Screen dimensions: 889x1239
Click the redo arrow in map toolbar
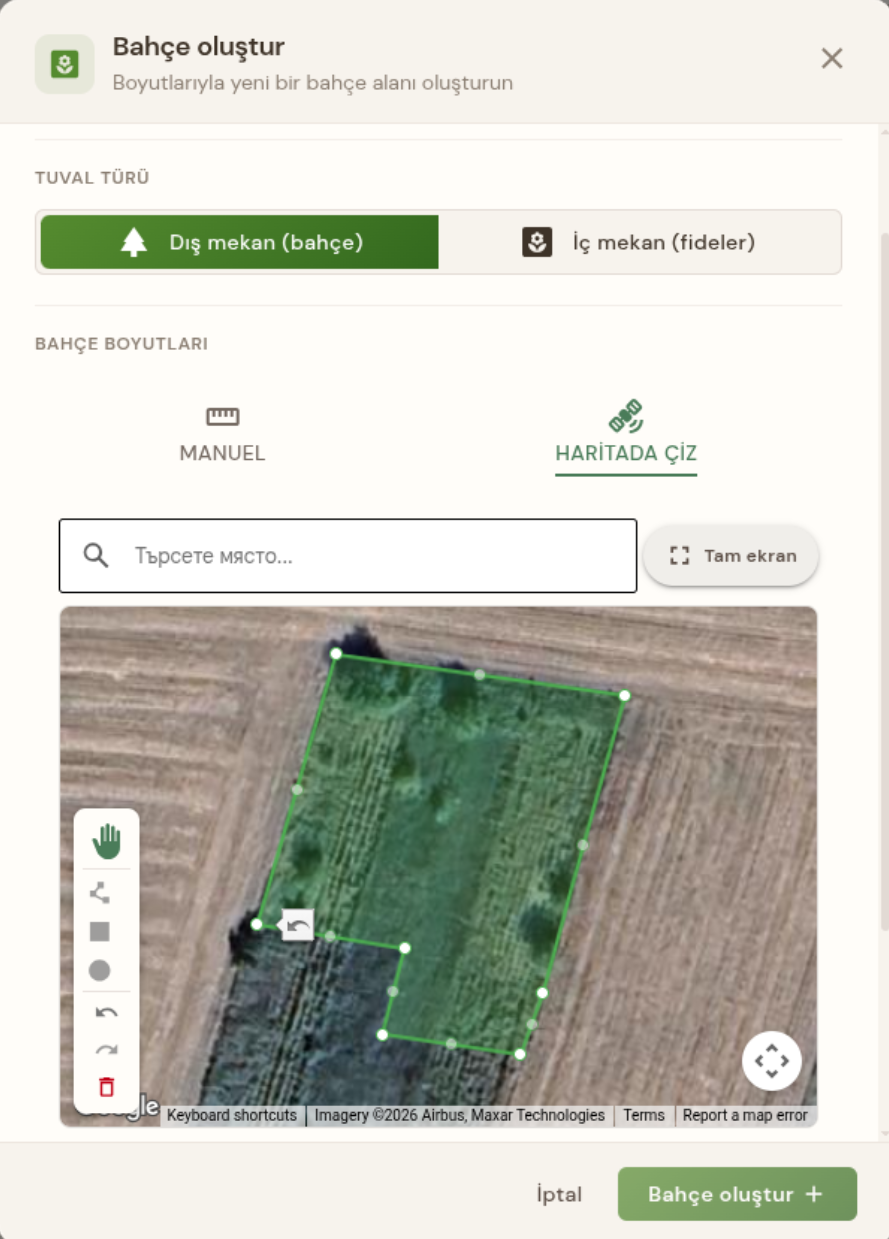click(106, 1049)
